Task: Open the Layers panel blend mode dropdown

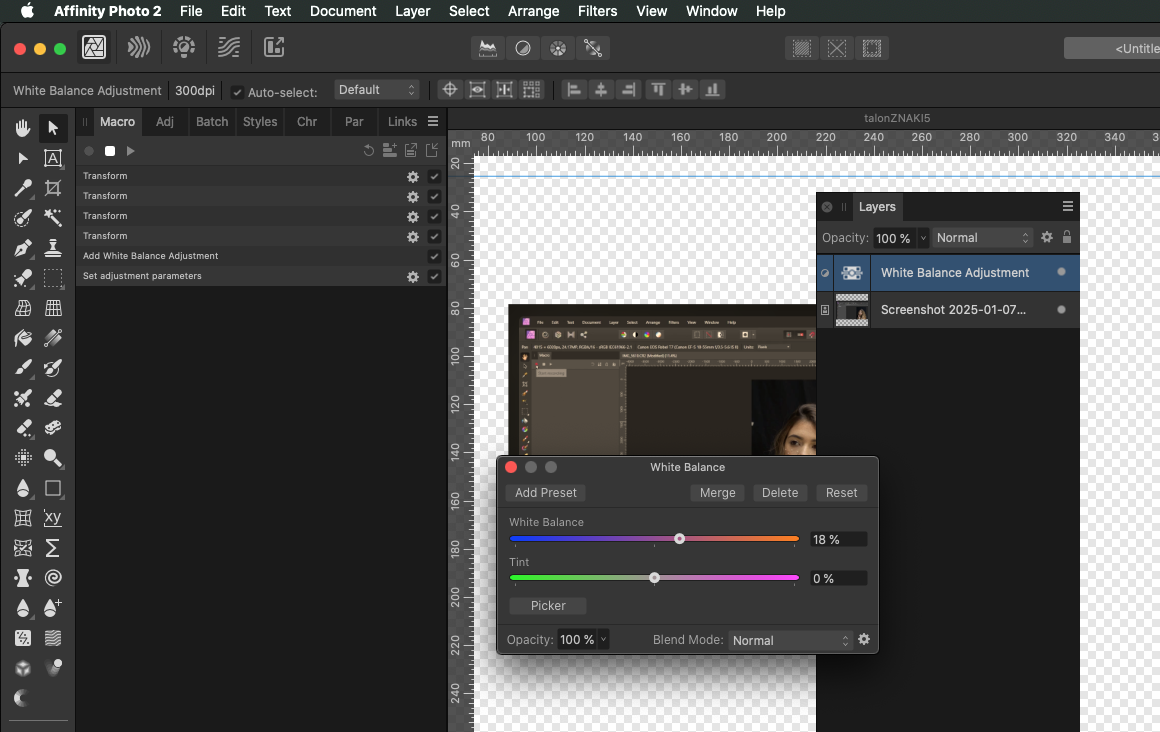Action: pyautogui.click(x=982, y=238)
